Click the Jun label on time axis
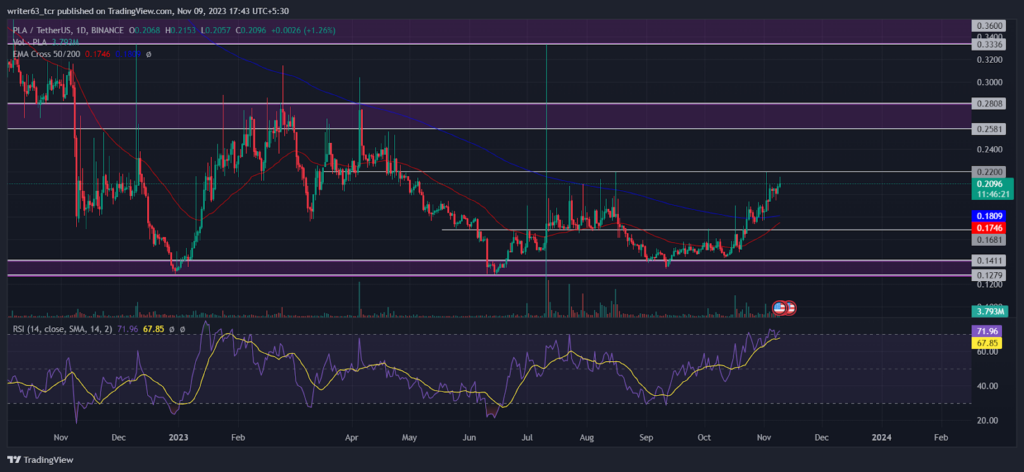Image resolution: width=1024 pixels, height=472 pixels. (x=469, y=439)
